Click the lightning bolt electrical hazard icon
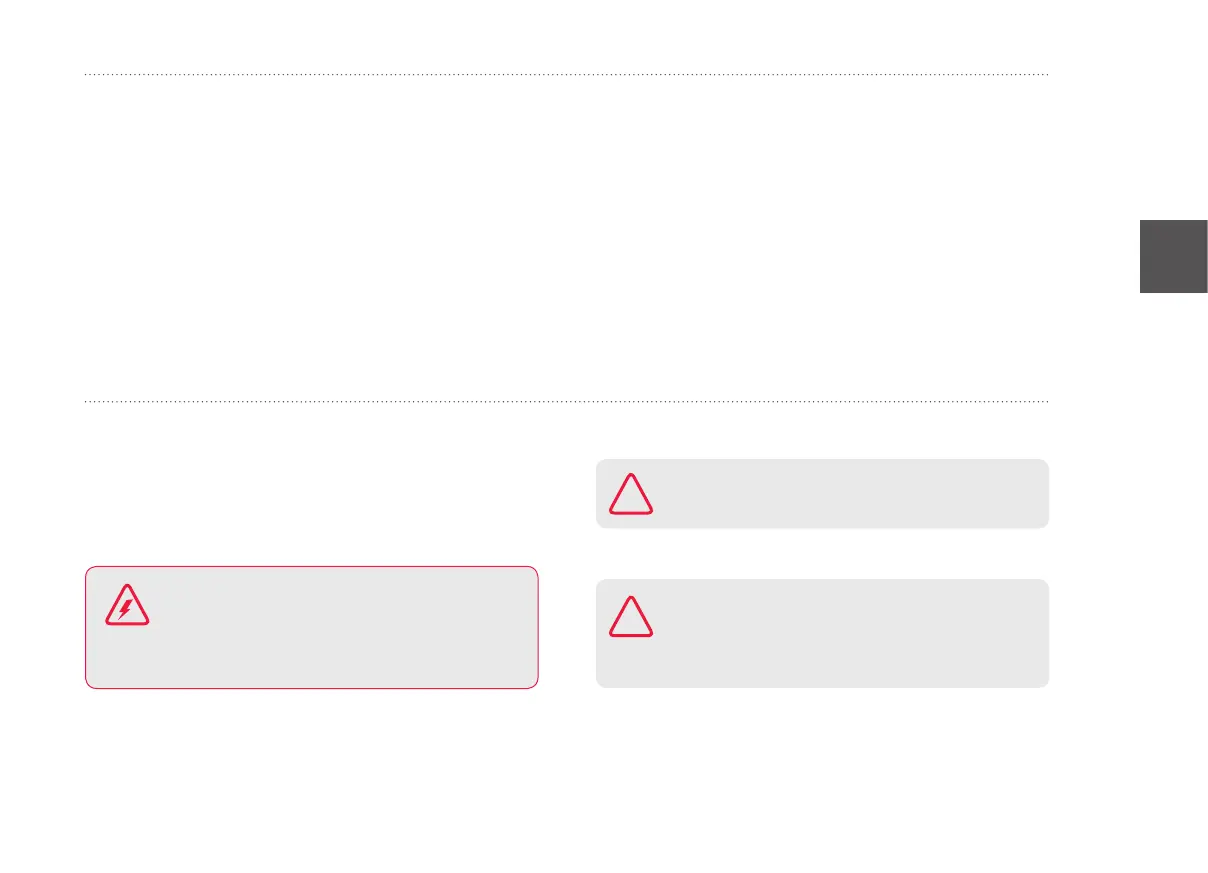The image size is (1208, 873). (127, 606)
